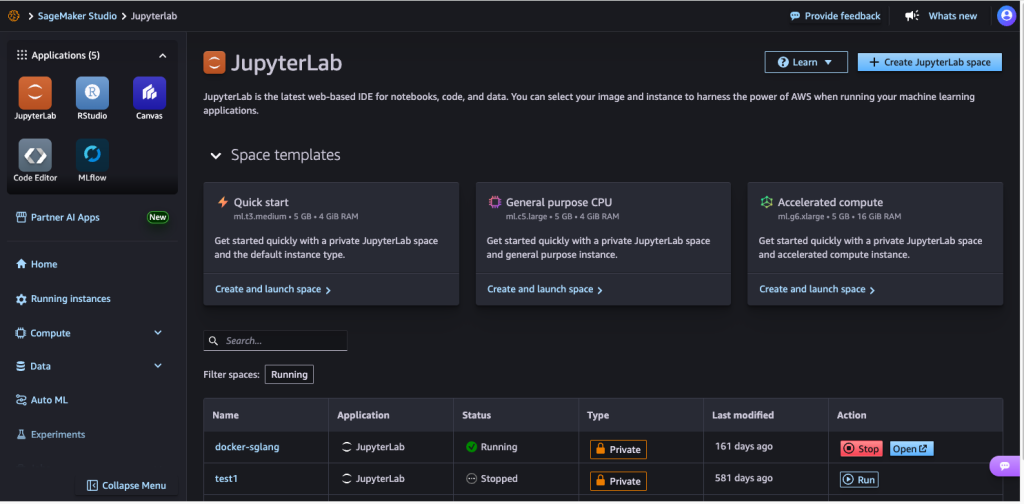Screen dimensions: 1024x504
Task: Open the Learn dropdown
Action: (805, 62)
